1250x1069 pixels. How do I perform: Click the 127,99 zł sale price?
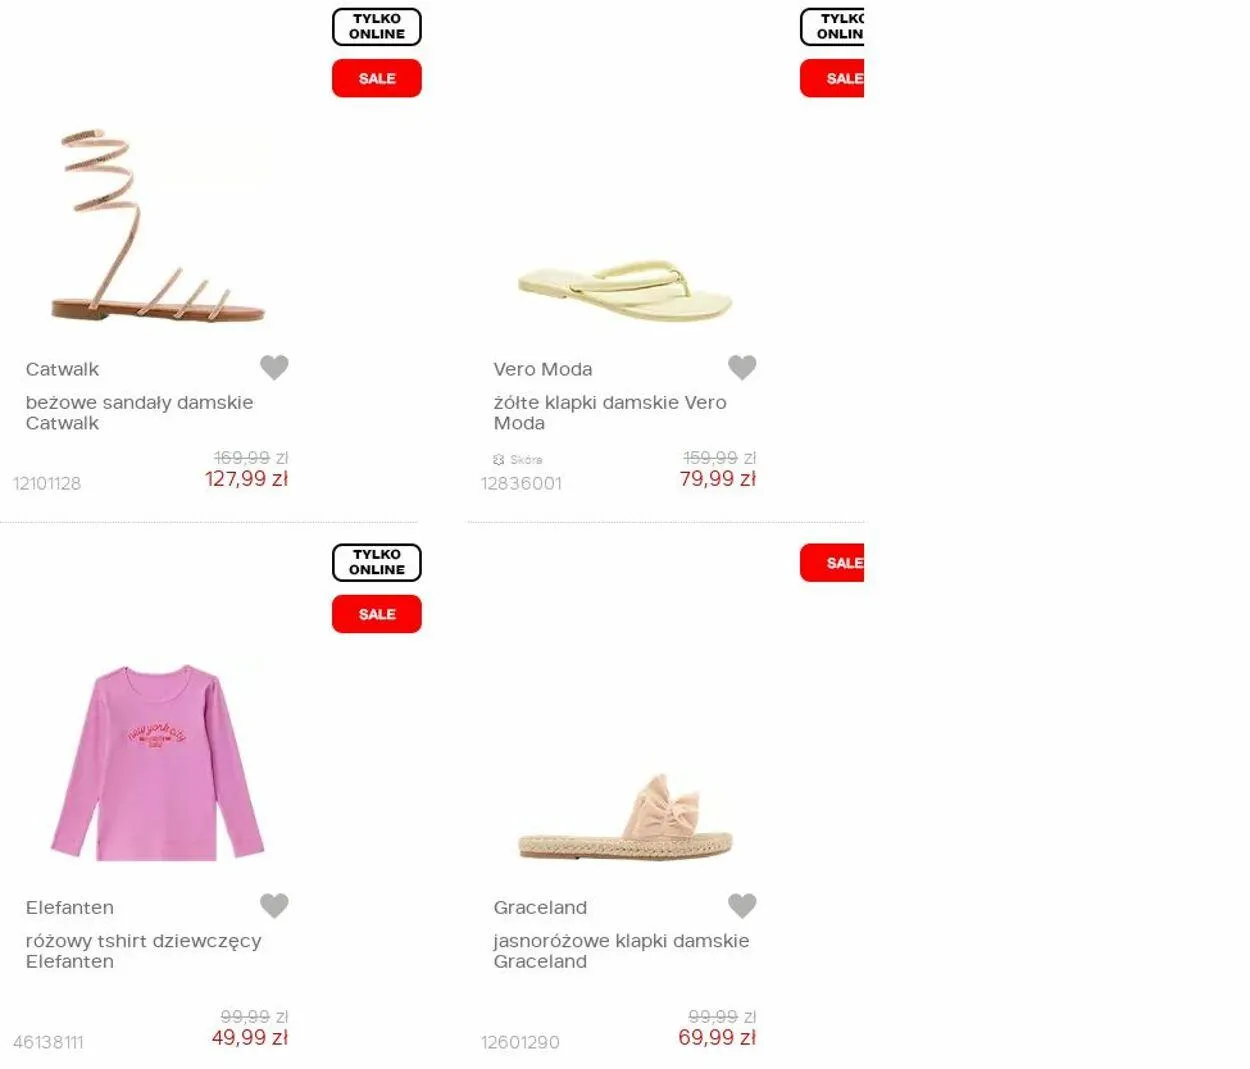[246, 479]
